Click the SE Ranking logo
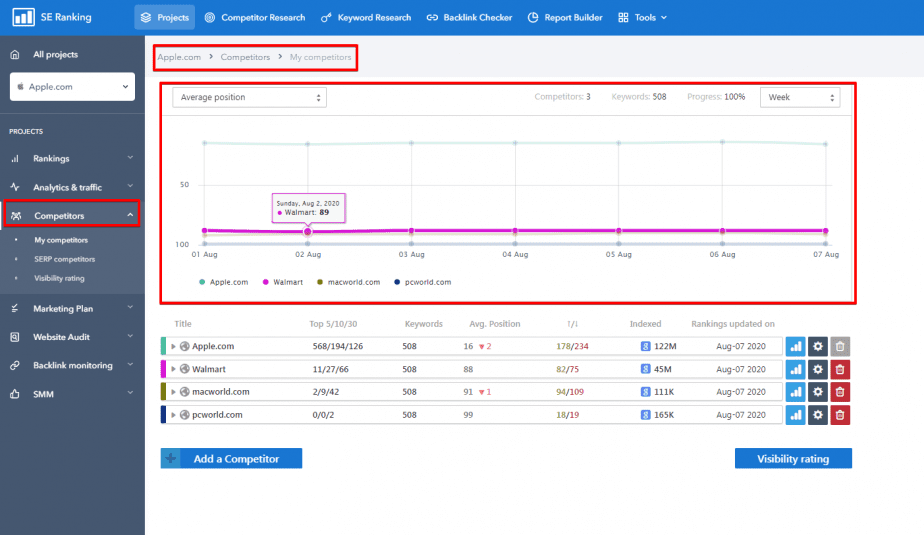Screen dimensions: 924x535 52,17
